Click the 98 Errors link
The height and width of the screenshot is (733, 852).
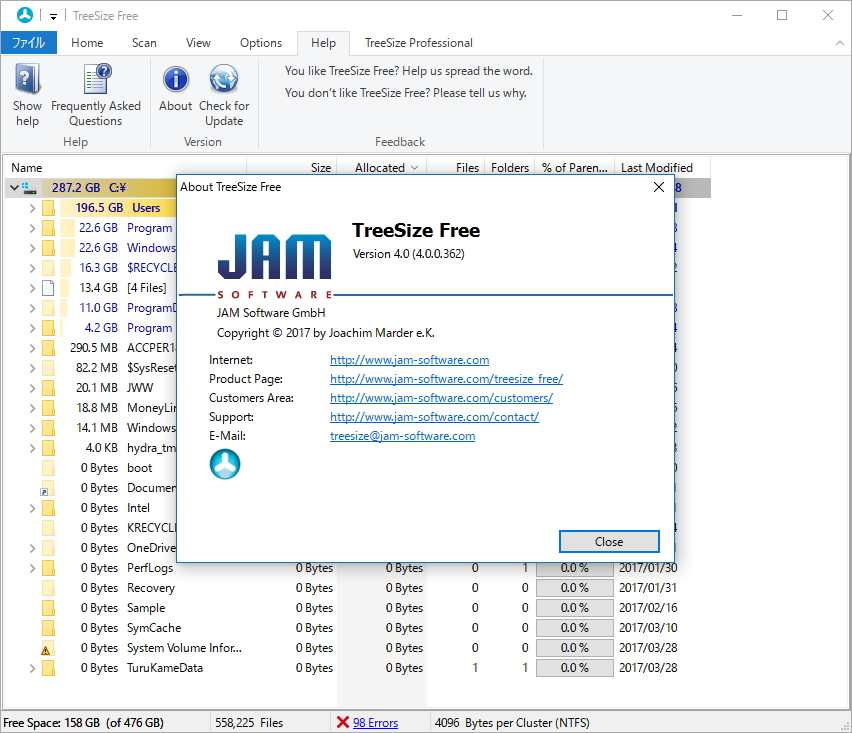[375, 723]
